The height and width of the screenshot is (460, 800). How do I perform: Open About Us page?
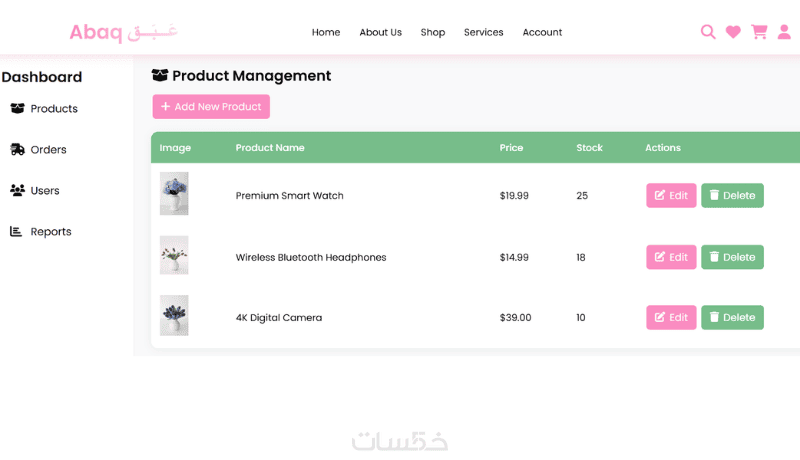(x=381, y=32)
